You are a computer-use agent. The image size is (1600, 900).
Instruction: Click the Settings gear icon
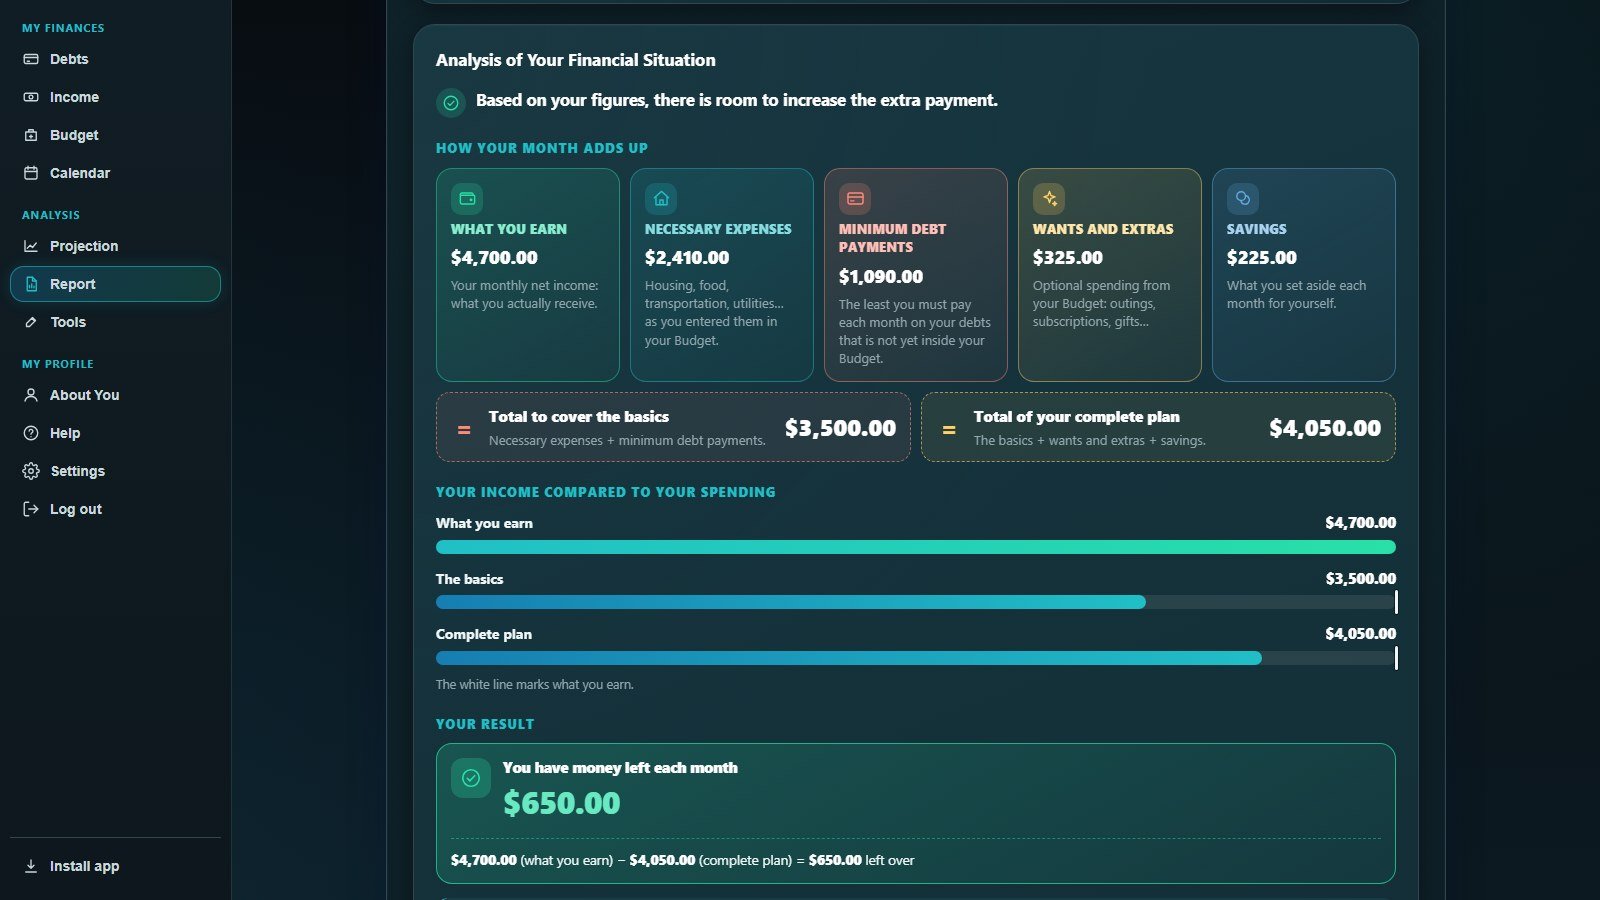(31, 471)
